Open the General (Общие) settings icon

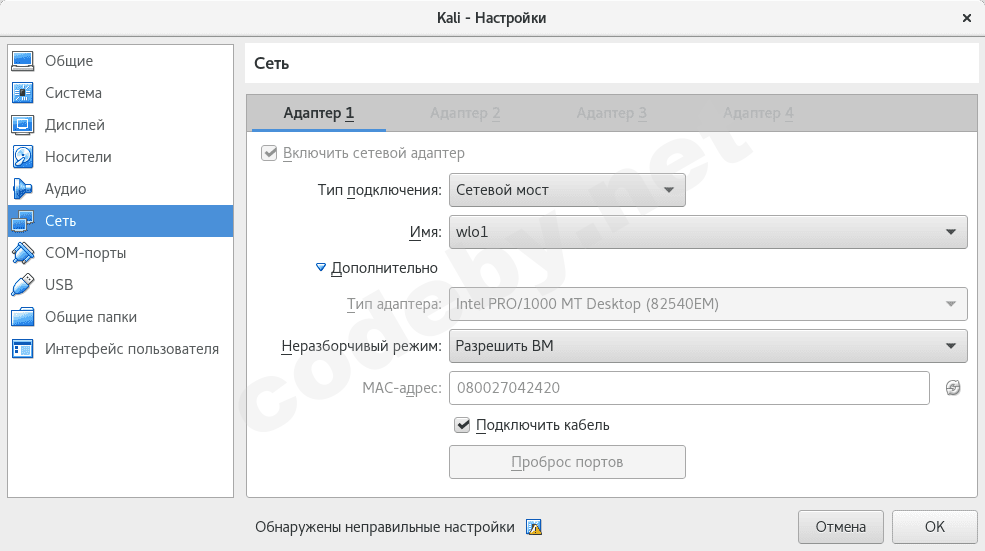[x=23, y=61]
